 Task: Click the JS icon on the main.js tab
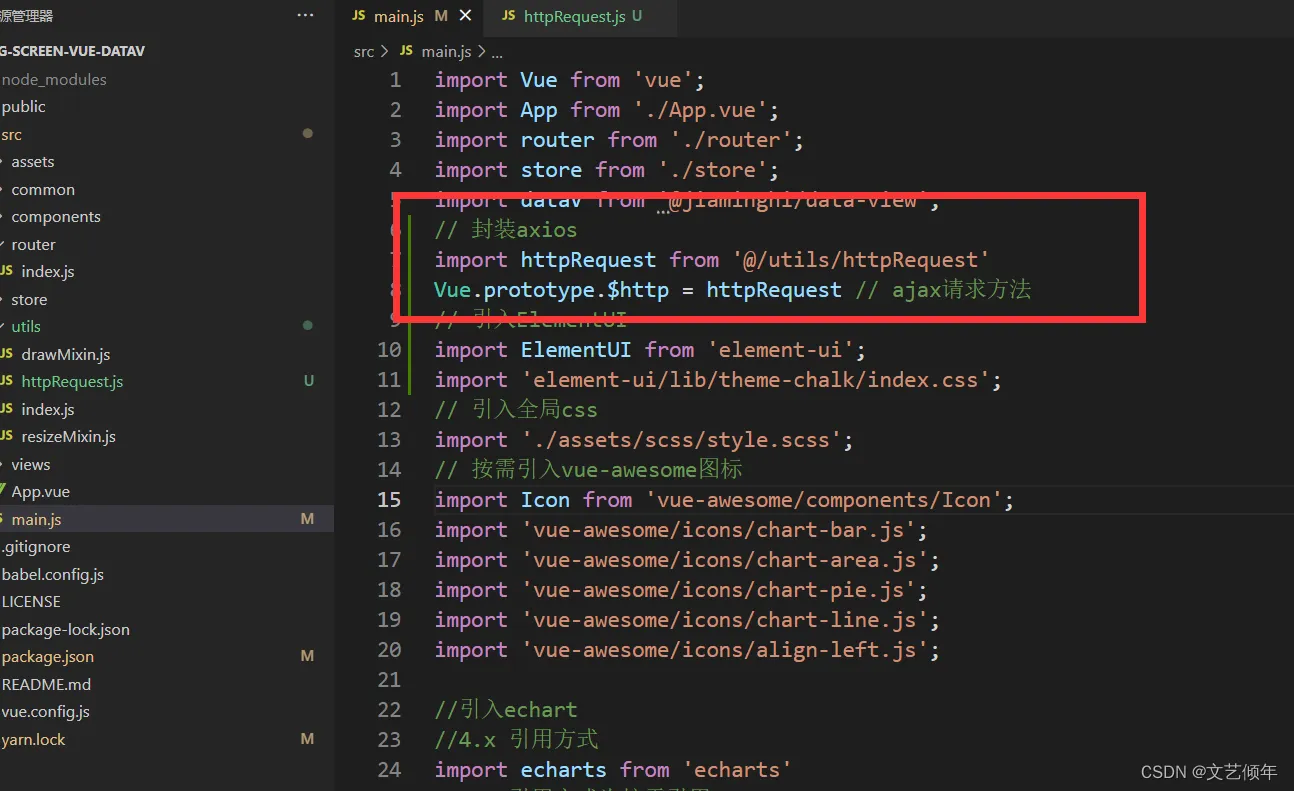(x=359, y=17)
